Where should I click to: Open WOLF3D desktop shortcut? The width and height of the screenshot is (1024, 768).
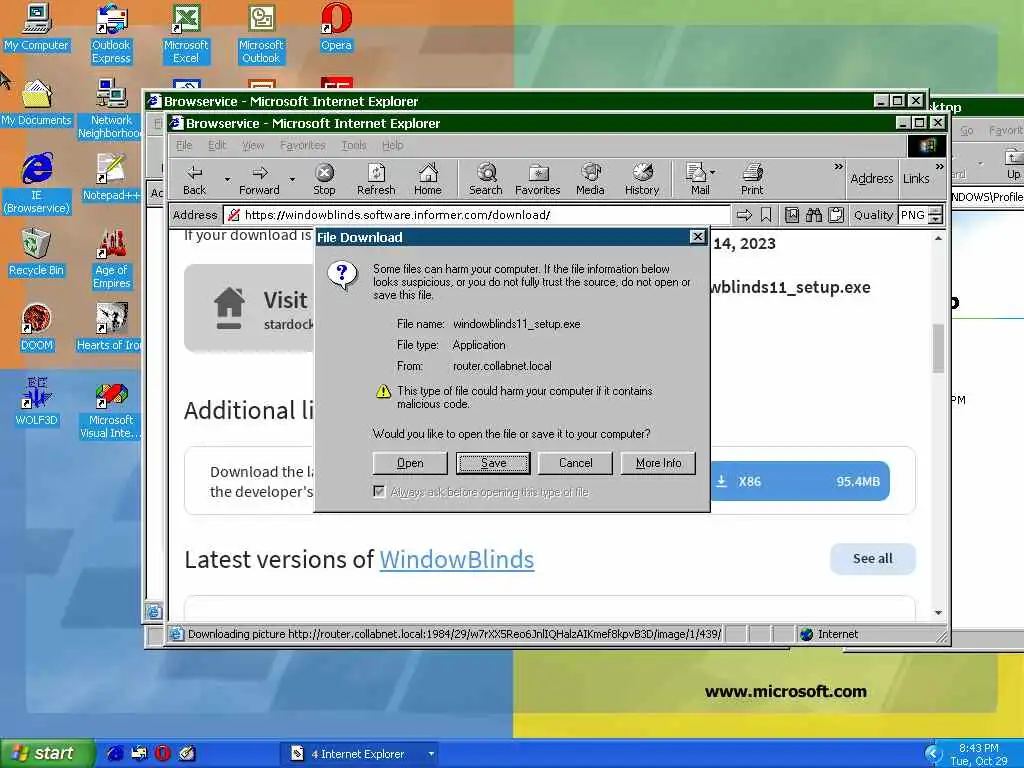[x=36, y=402]
